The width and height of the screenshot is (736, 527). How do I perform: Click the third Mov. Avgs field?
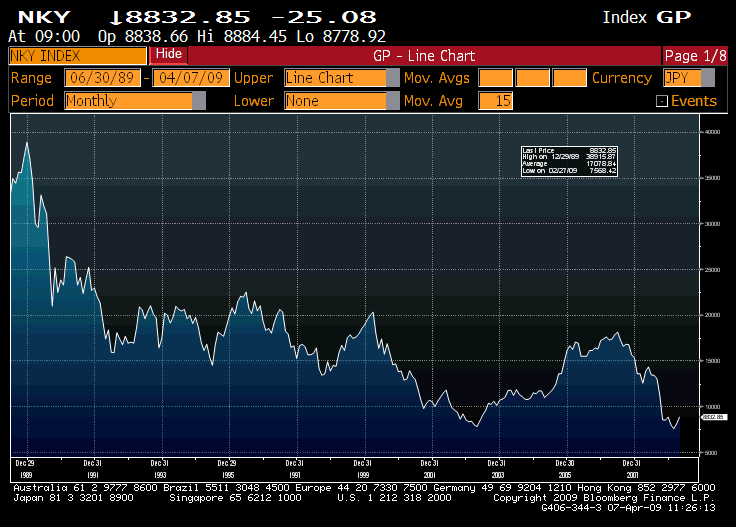point(569,77)
